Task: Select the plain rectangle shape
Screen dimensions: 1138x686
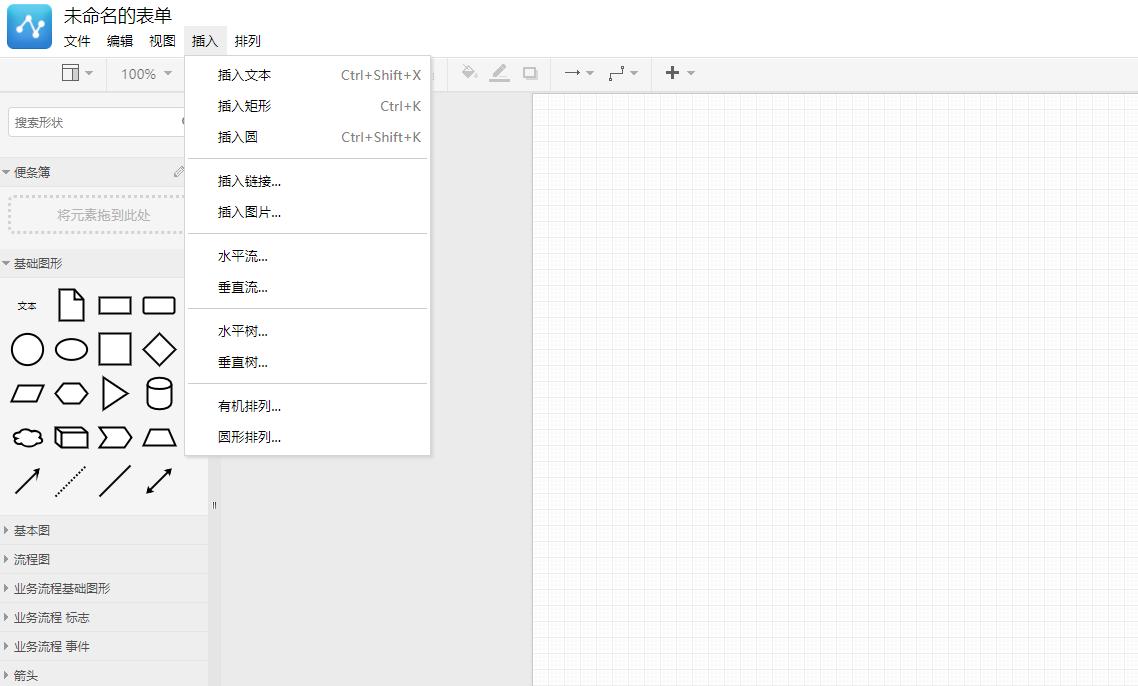Action: pos(115,305)
